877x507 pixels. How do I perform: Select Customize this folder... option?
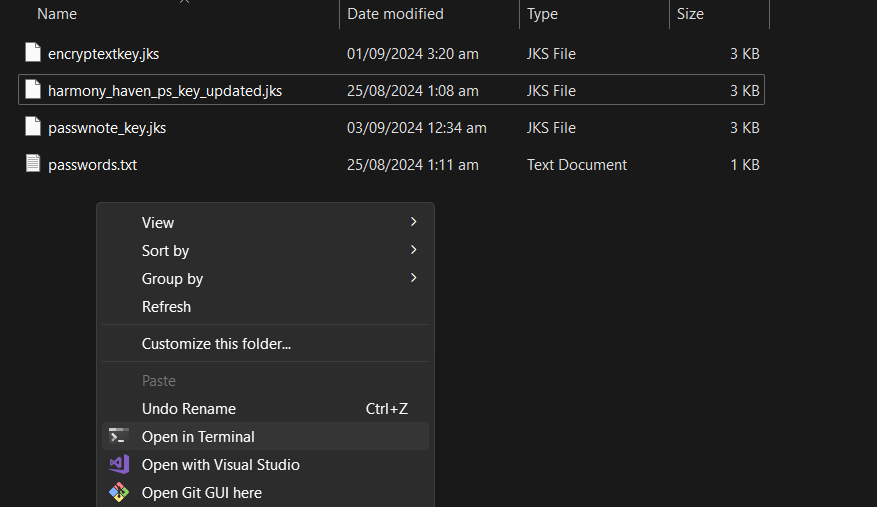point(216,344)
